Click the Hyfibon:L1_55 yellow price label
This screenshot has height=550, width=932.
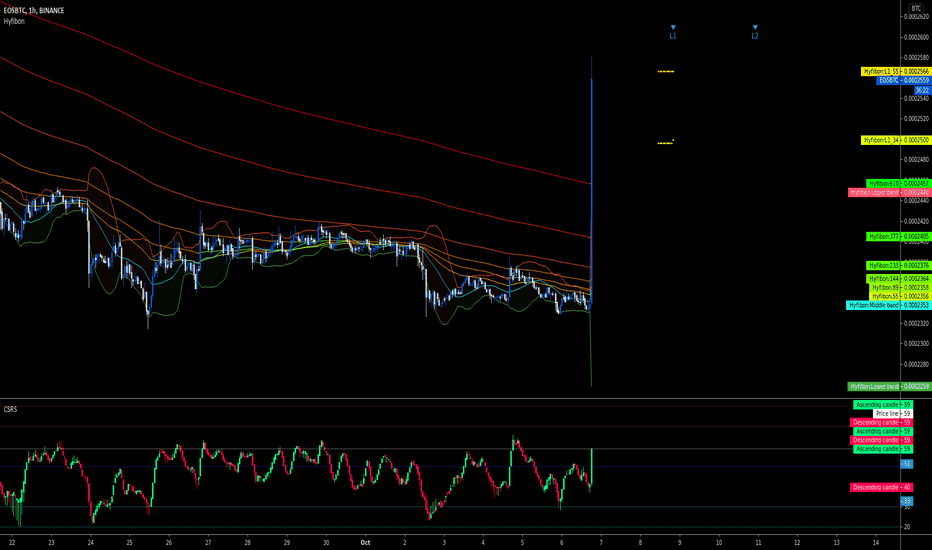[x=895, y=71]
